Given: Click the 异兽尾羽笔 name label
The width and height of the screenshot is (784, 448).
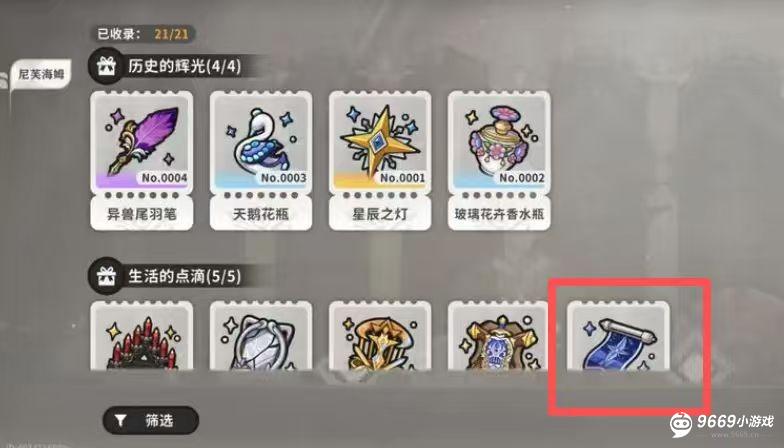Looking at the screenshot, I should 142,214.
